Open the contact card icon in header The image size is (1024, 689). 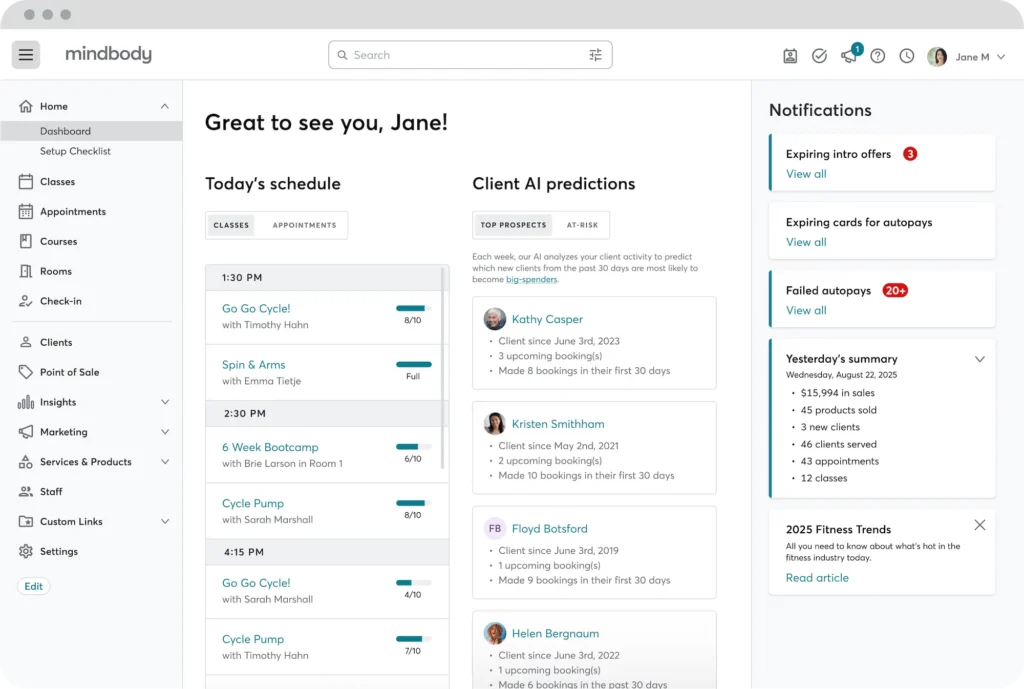click(x=790, y=56)
